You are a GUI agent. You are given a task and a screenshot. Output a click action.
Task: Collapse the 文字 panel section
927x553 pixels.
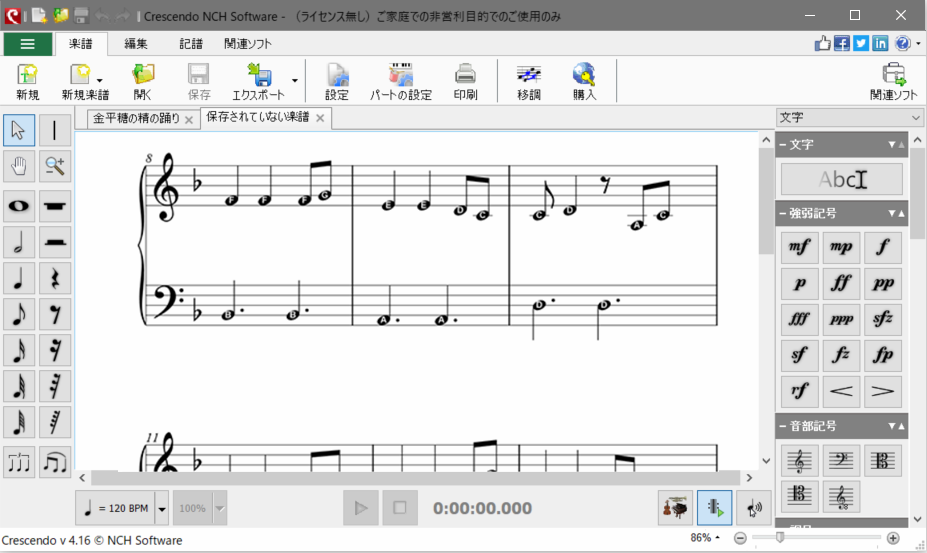[x=783, y=145]
